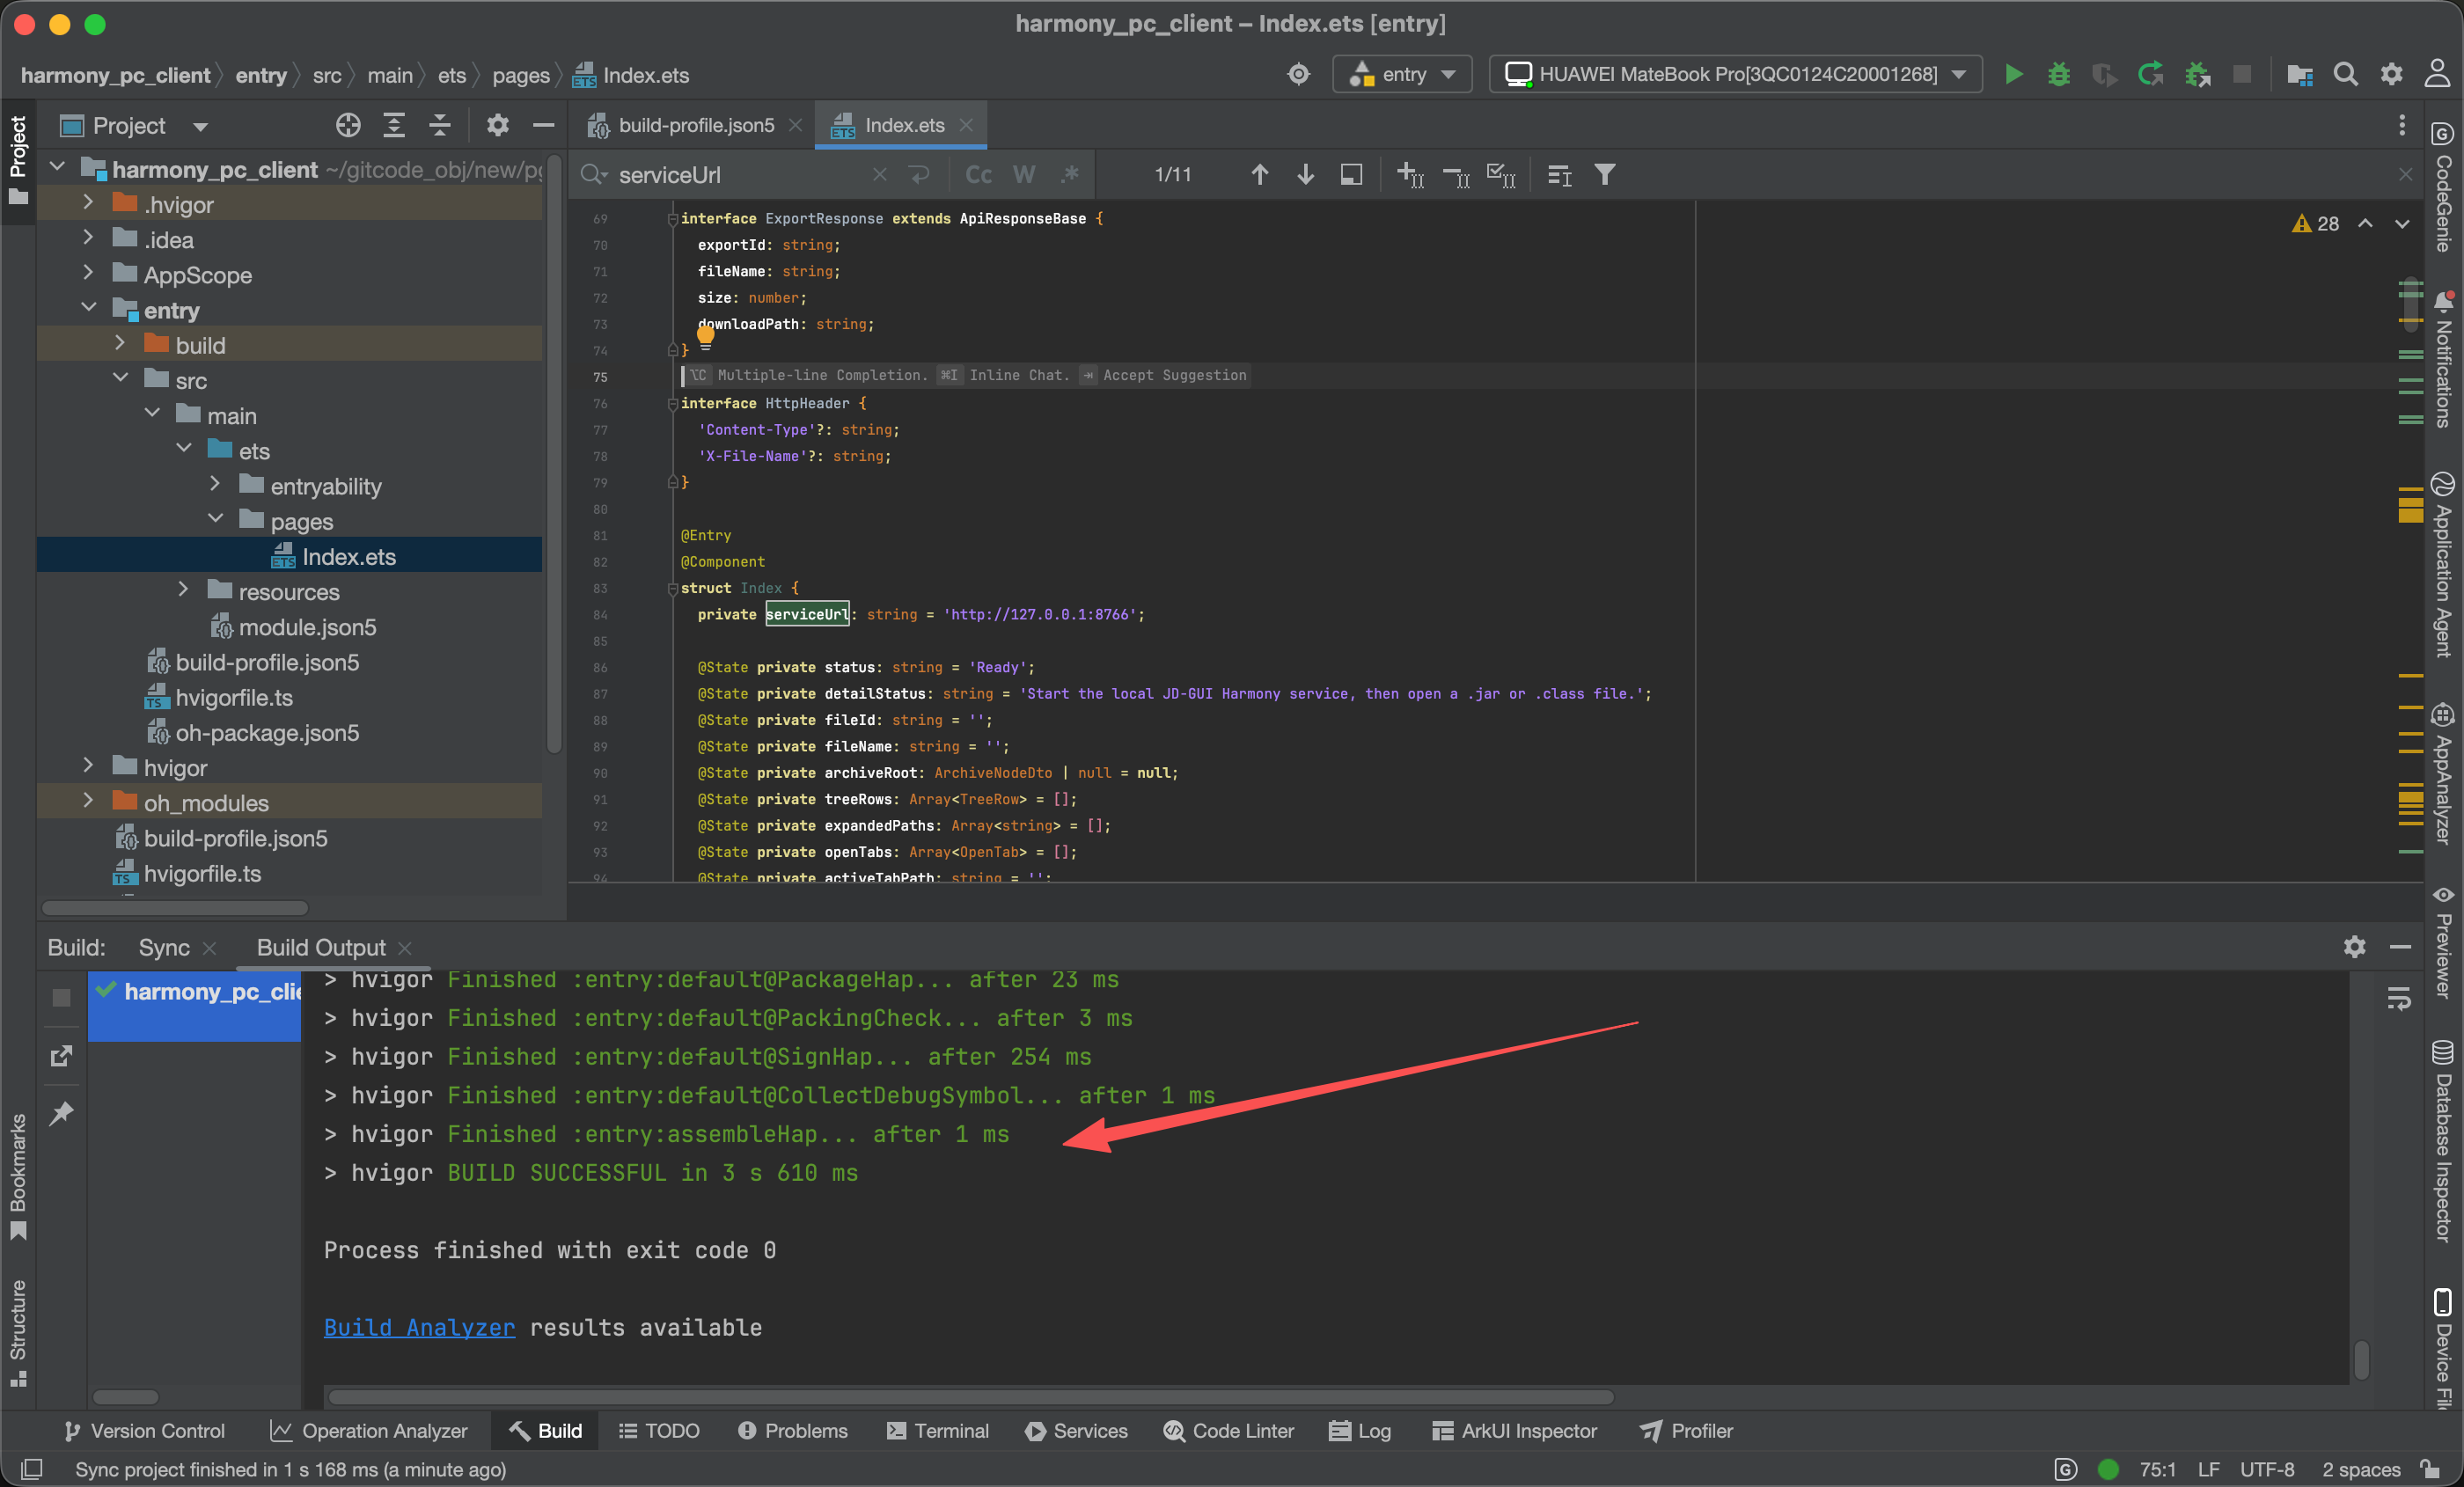Expand the AppScope folder
The image size is (2464, 1487).
[x=88, y=273]
